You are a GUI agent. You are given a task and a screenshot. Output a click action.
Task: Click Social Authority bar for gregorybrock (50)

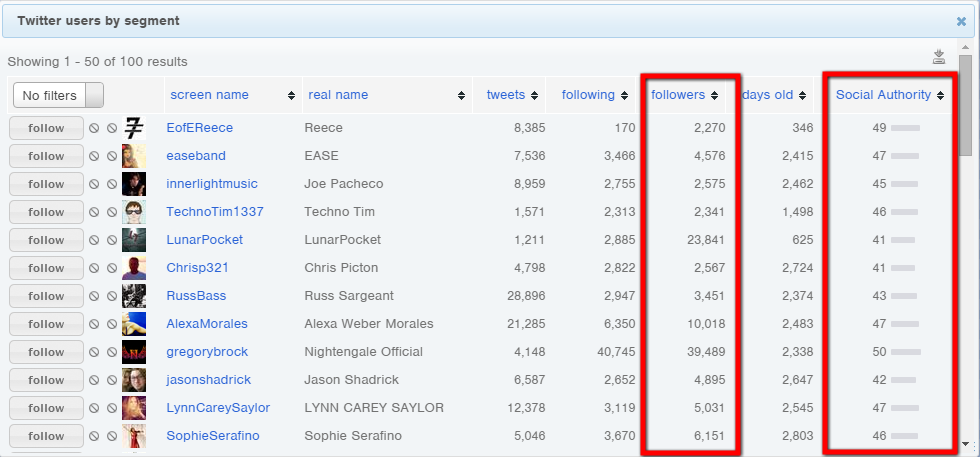pos(906,353)
